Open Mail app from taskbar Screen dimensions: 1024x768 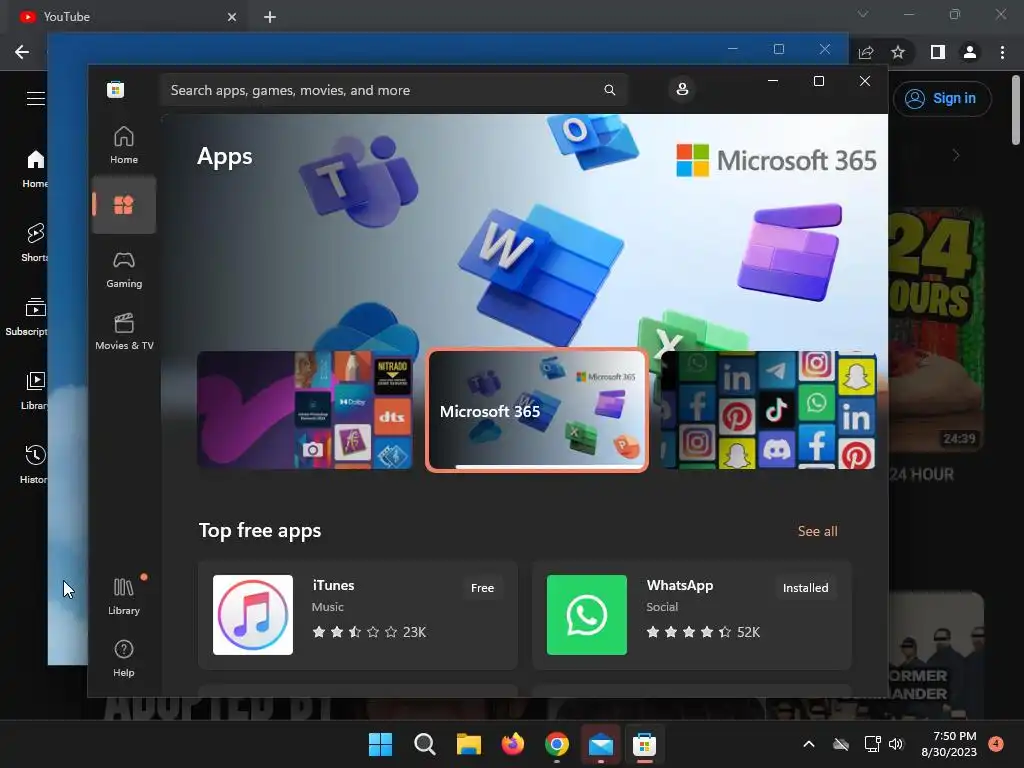(x=600, y=744)
